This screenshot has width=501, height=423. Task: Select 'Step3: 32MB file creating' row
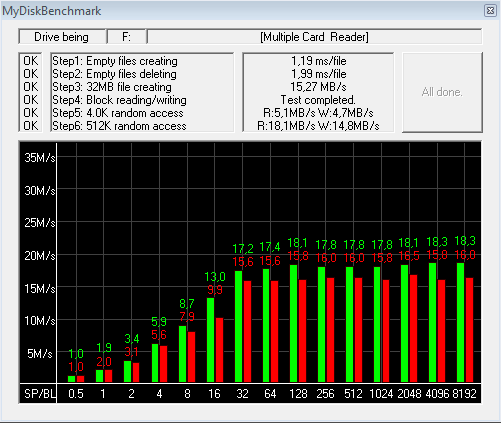[112, 87]
